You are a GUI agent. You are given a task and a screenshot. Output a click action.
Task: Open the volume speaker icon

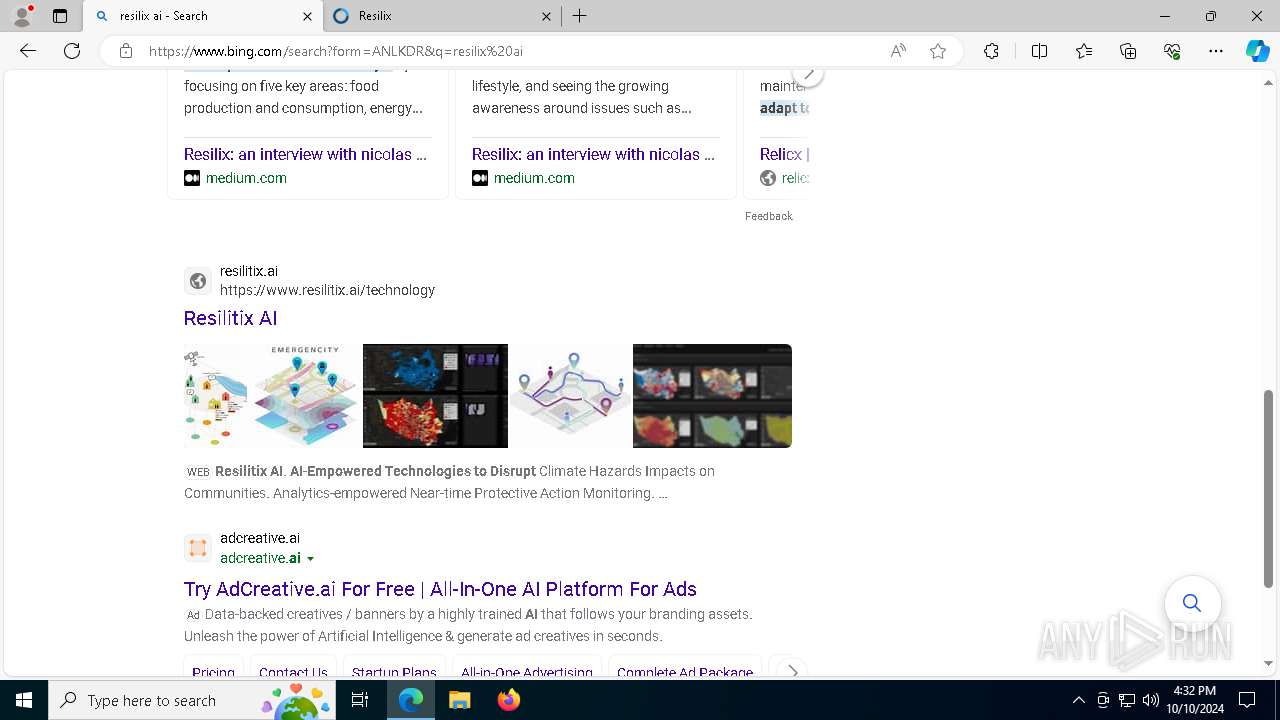click(x=1150, y=700)
